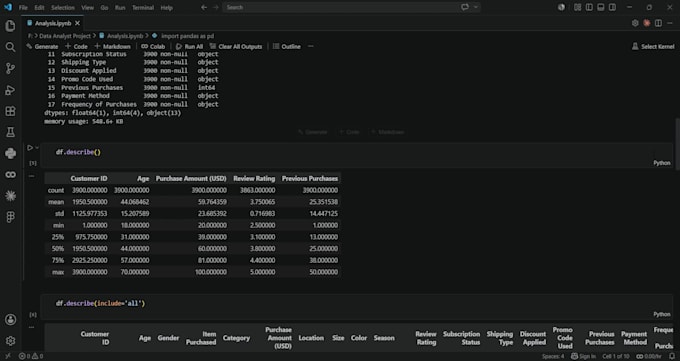Open the File menu
The image size is (680, 361).
23,7
